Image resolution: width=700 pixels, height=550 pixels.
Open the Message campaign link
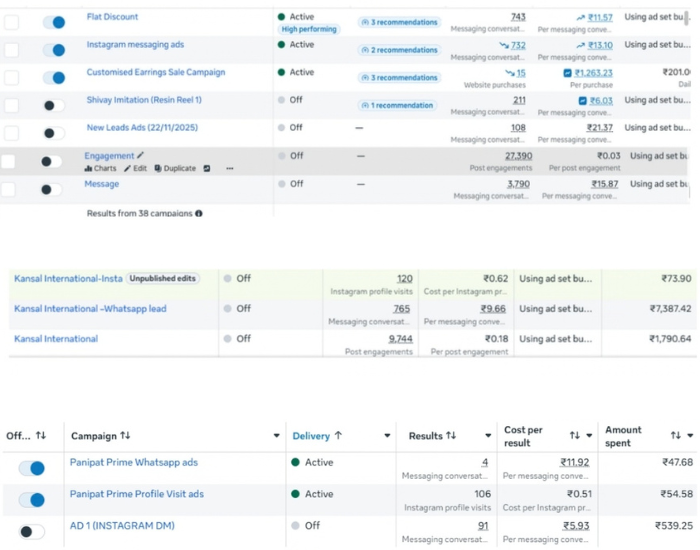click(102, 184)
